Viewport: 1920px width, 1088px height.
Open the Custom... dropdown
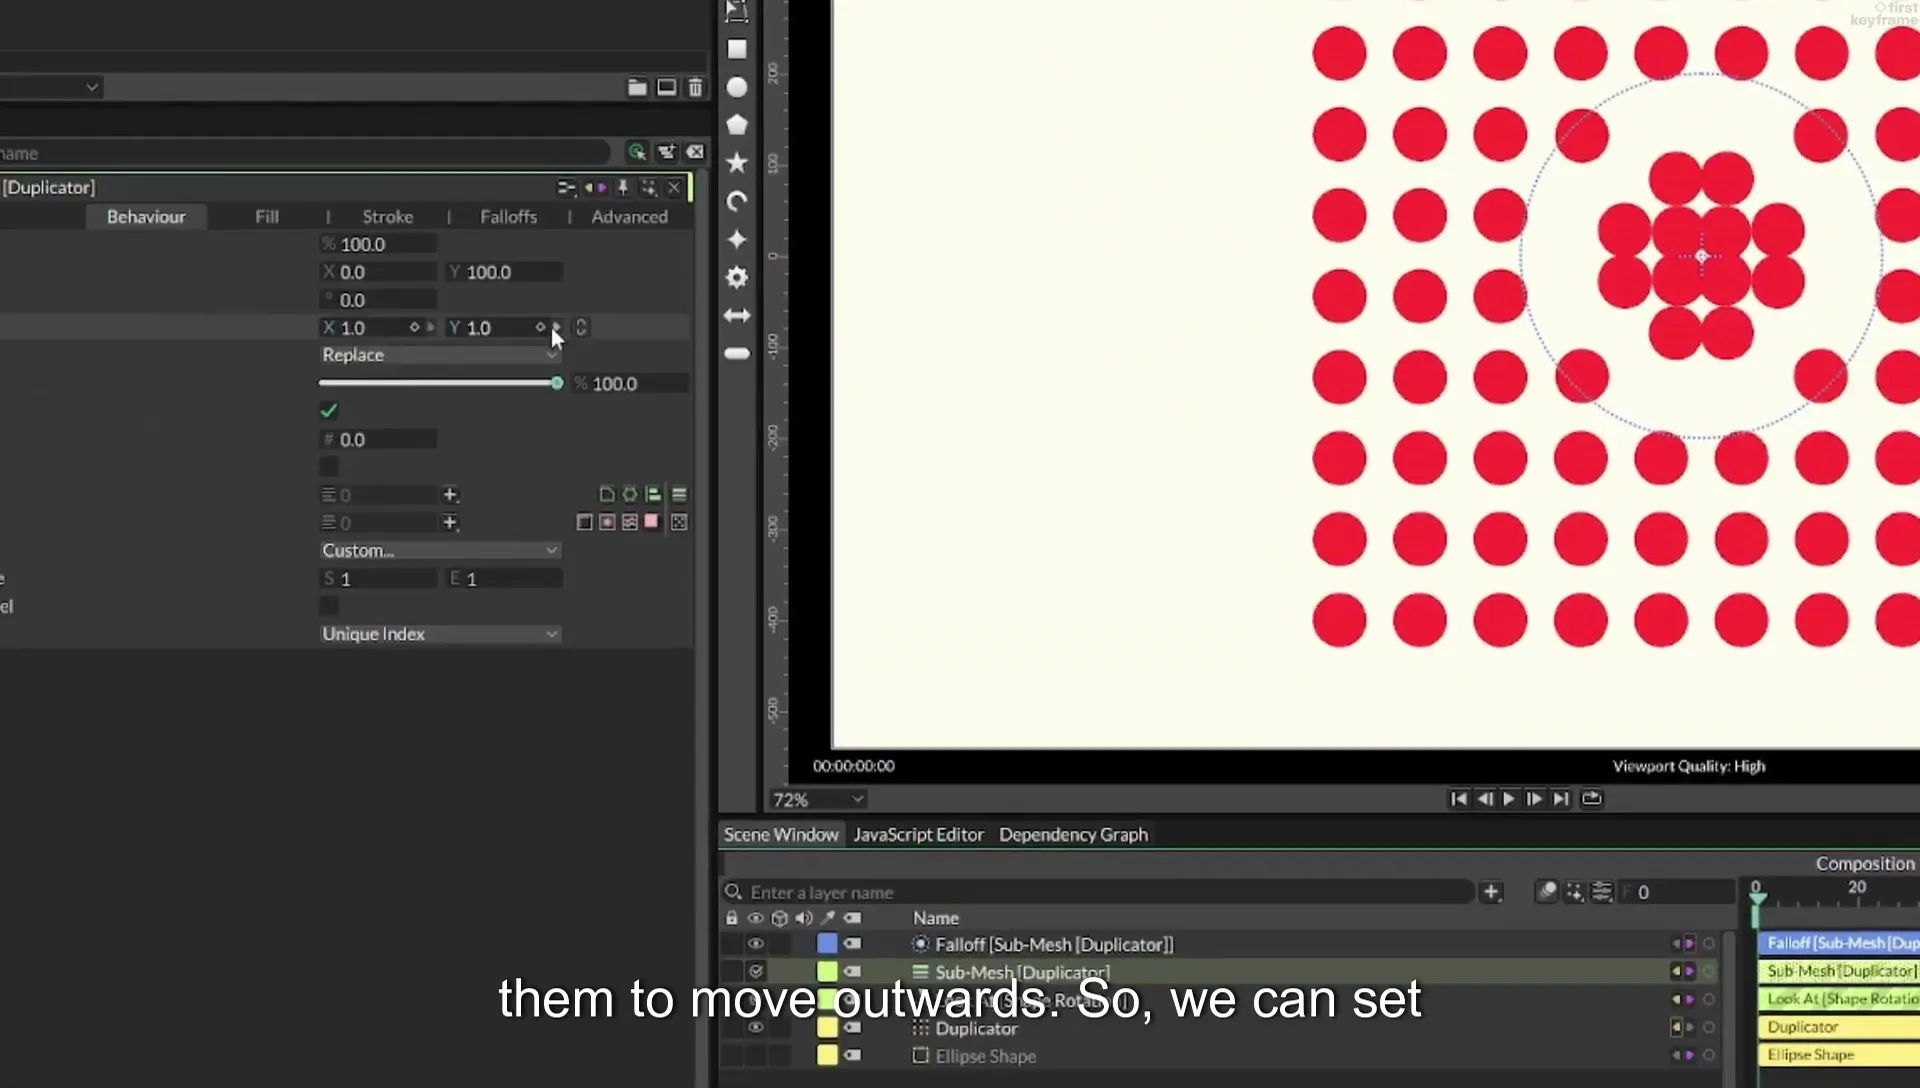click(x=440, y=550)
